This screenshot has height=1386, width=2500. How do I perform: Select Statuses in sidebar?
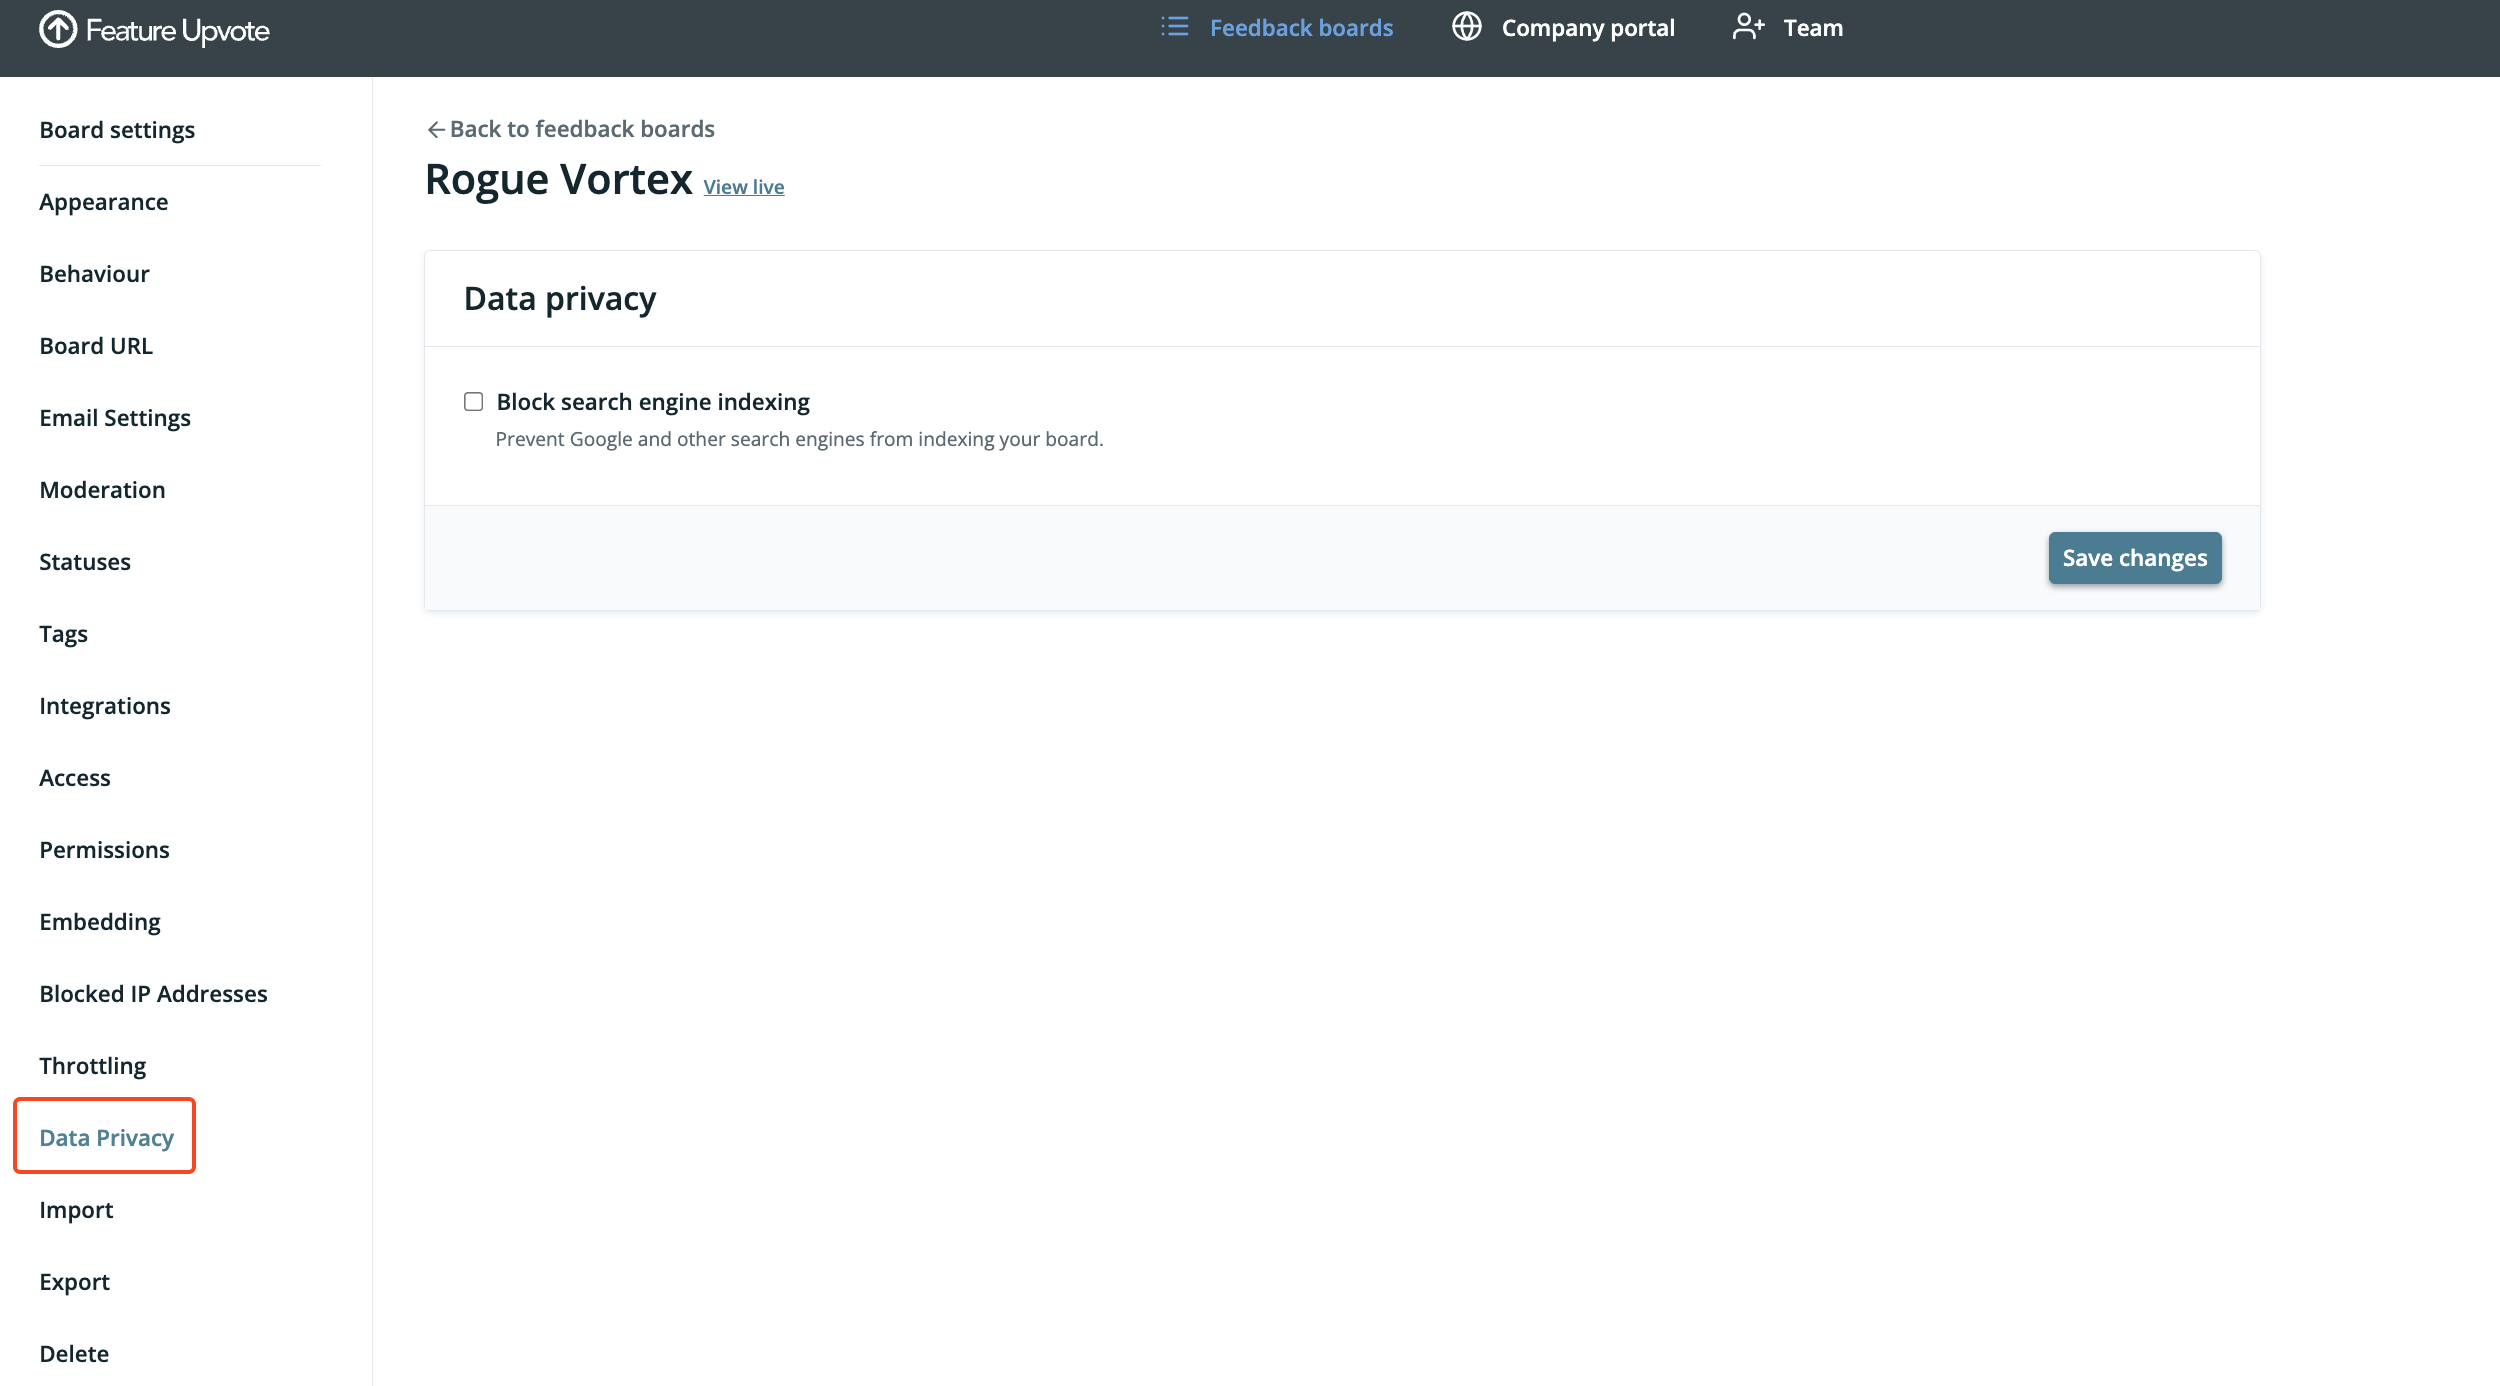(x=85, y=562)
